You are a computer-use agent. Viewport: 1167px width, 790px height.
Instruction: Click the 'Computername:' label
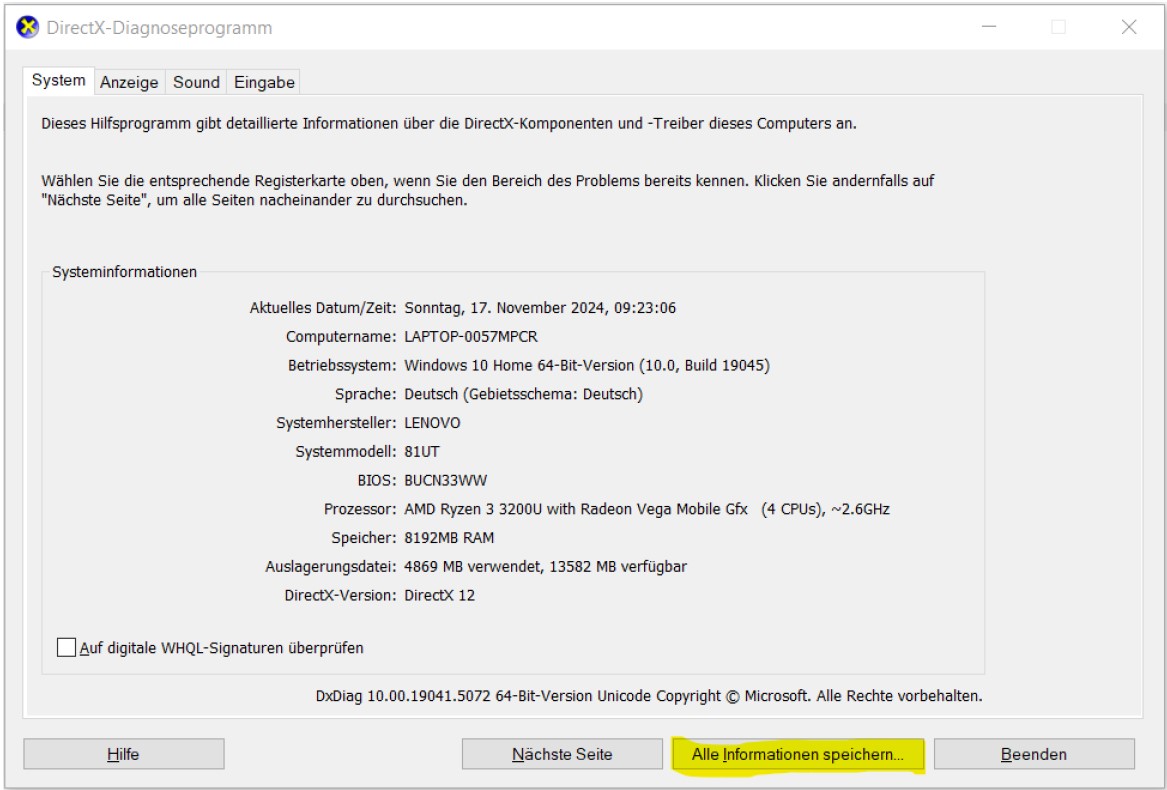pyautogui.click(x=342, y=337)
